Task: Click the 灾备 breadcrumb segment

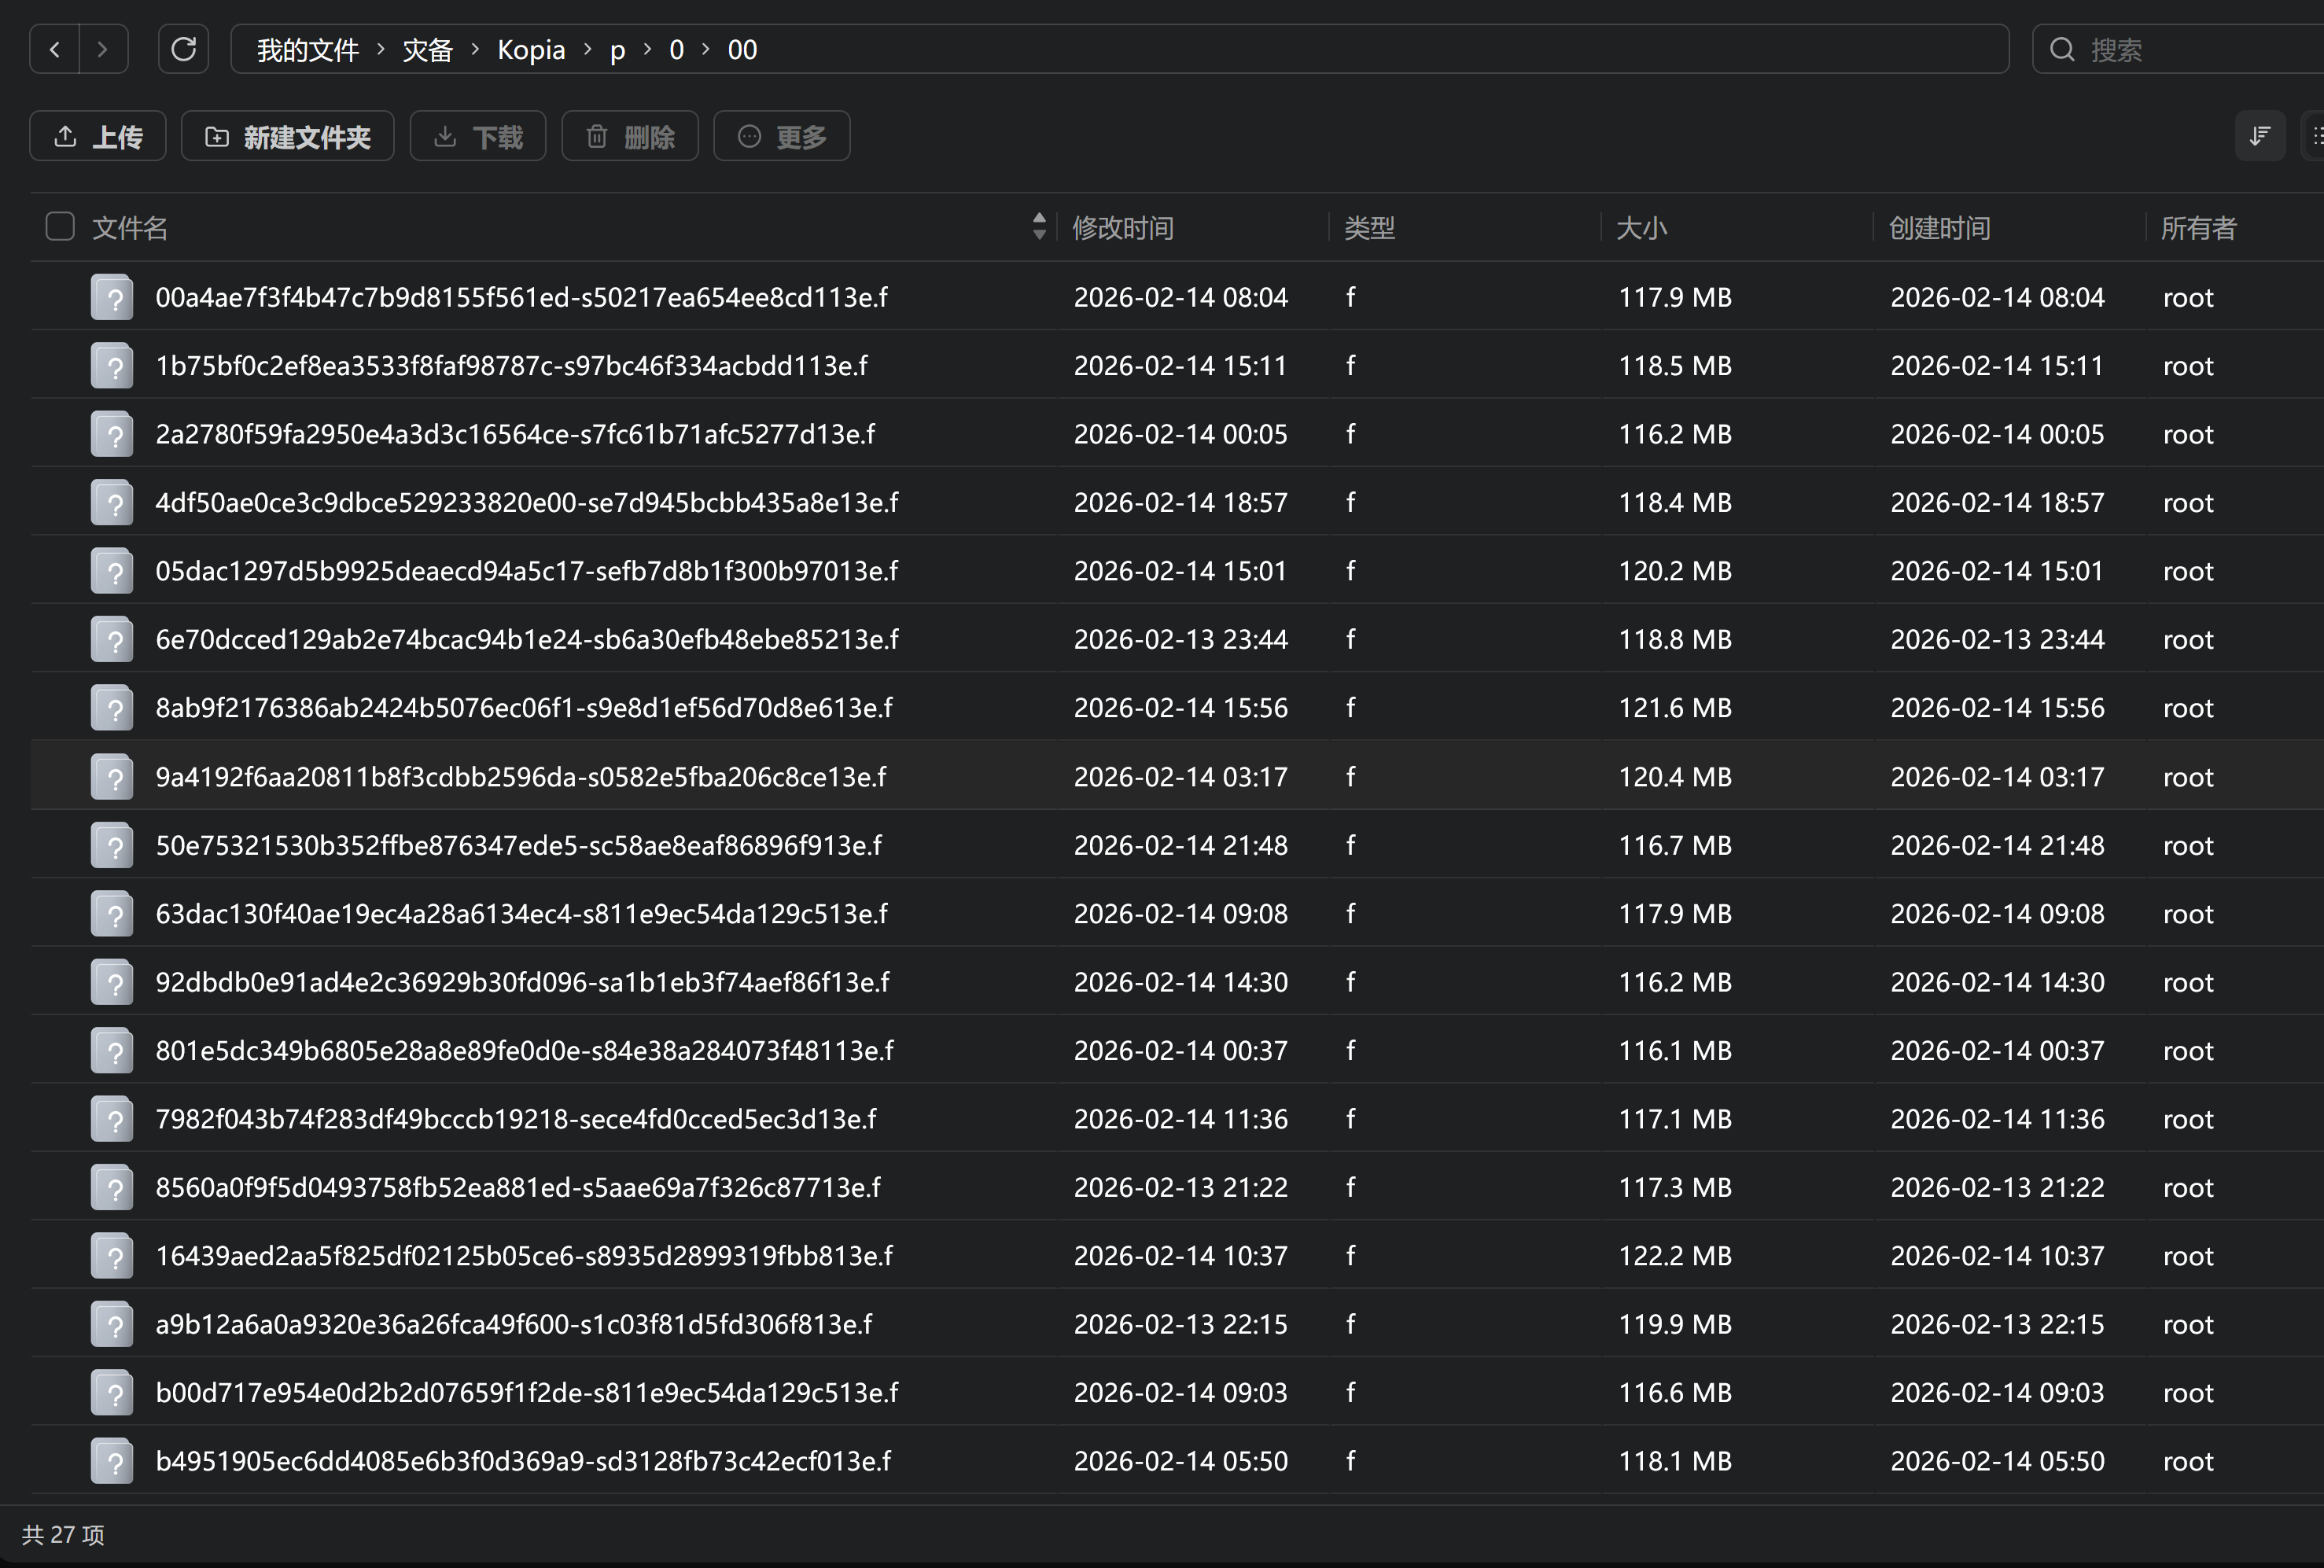Action: (427, 49)
